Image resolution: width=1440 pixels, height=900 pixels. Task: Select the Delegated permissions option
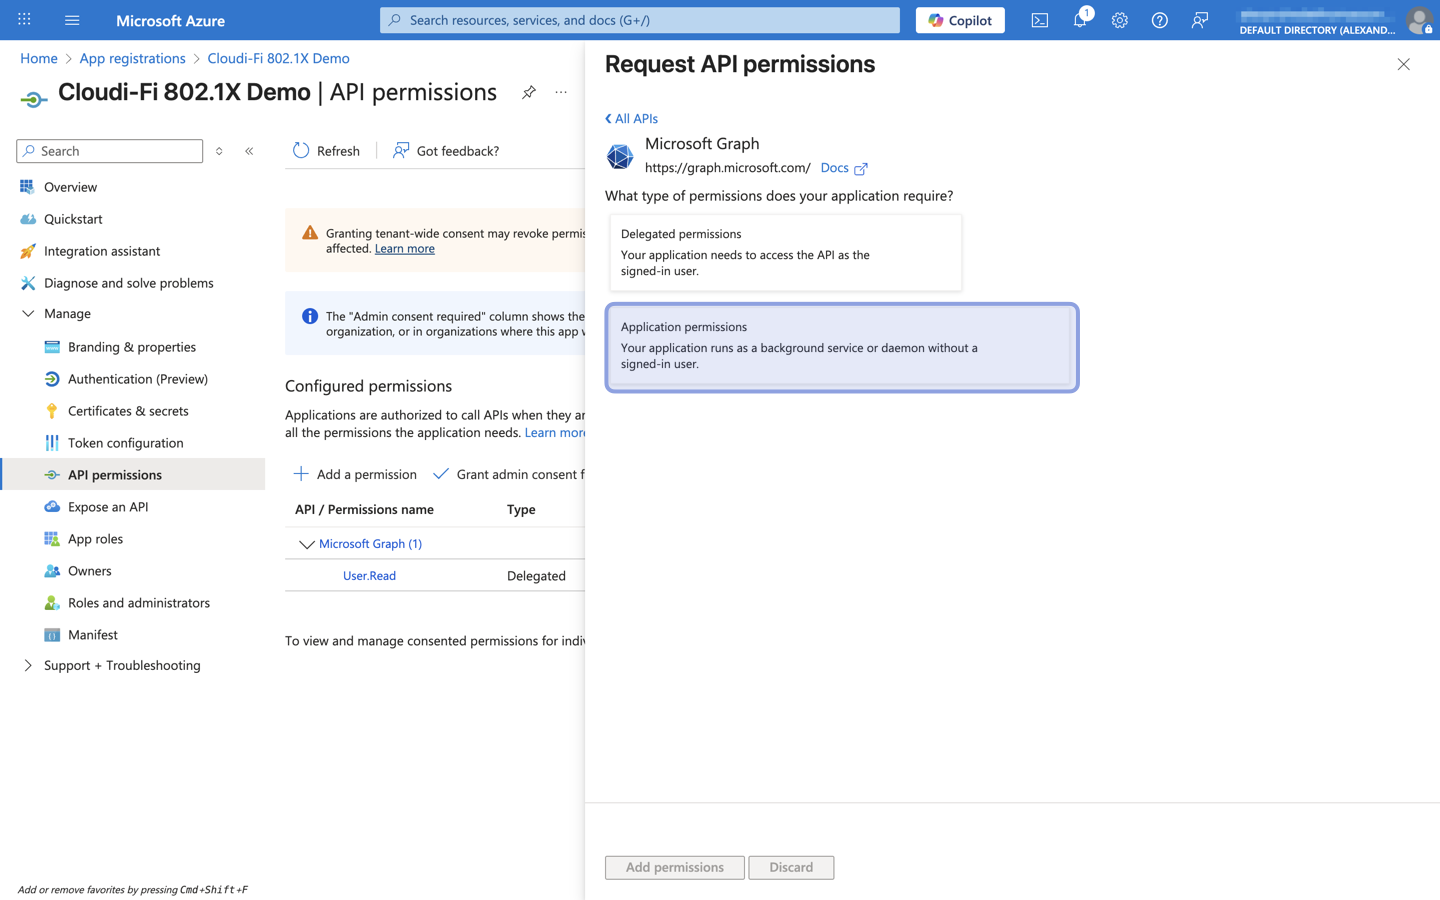(785, 252)
